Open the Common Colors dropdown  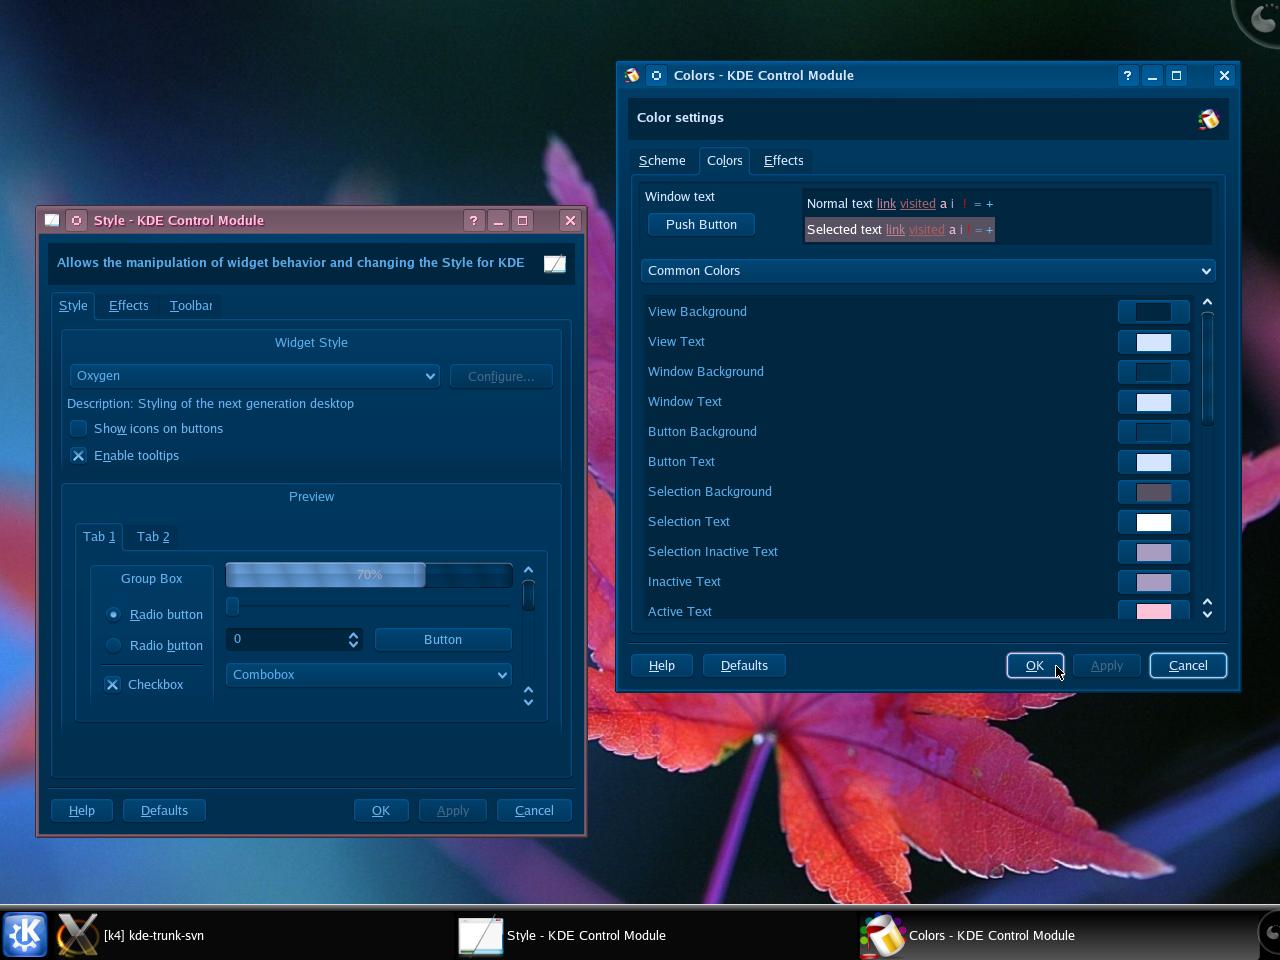click(928, 271)
